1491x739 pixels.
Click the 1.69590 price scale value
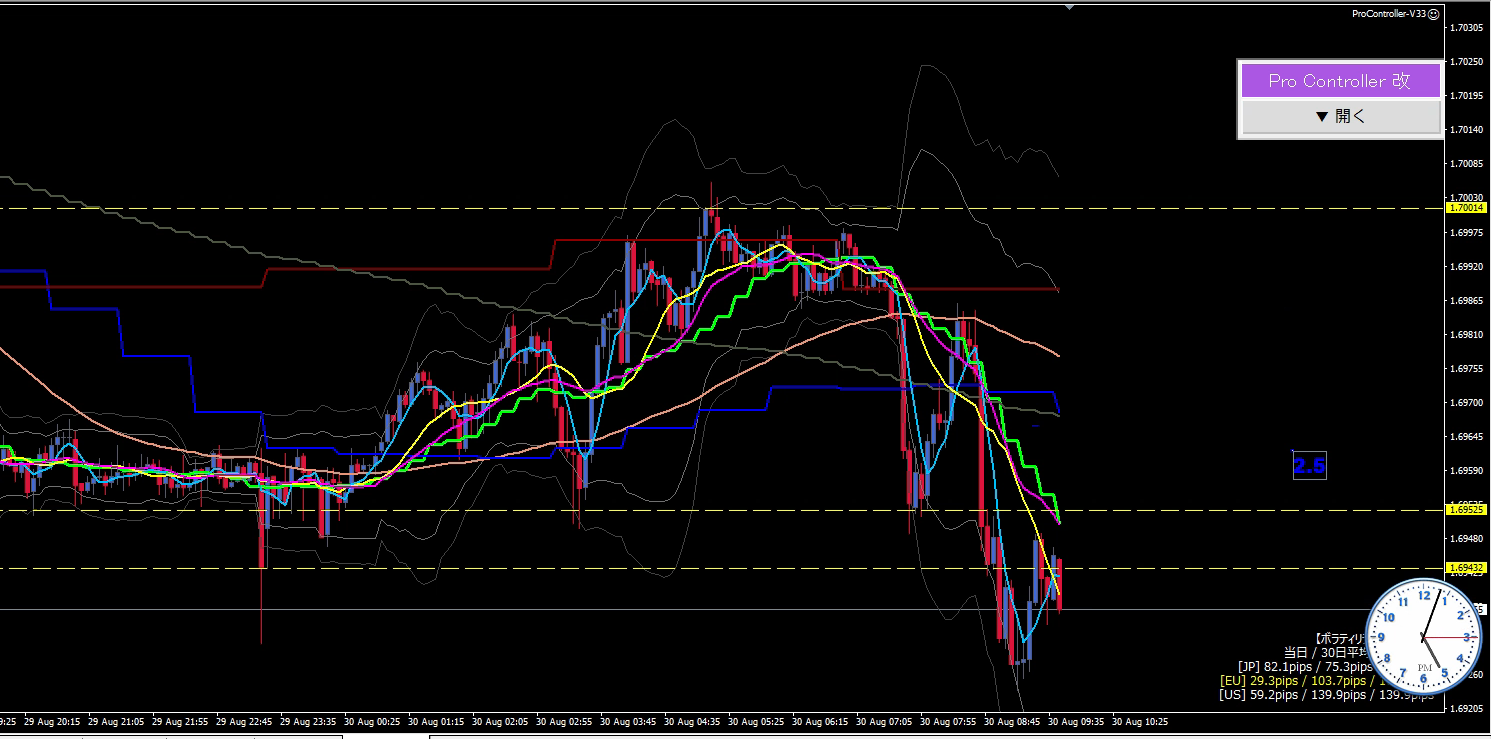(1466, 471)
